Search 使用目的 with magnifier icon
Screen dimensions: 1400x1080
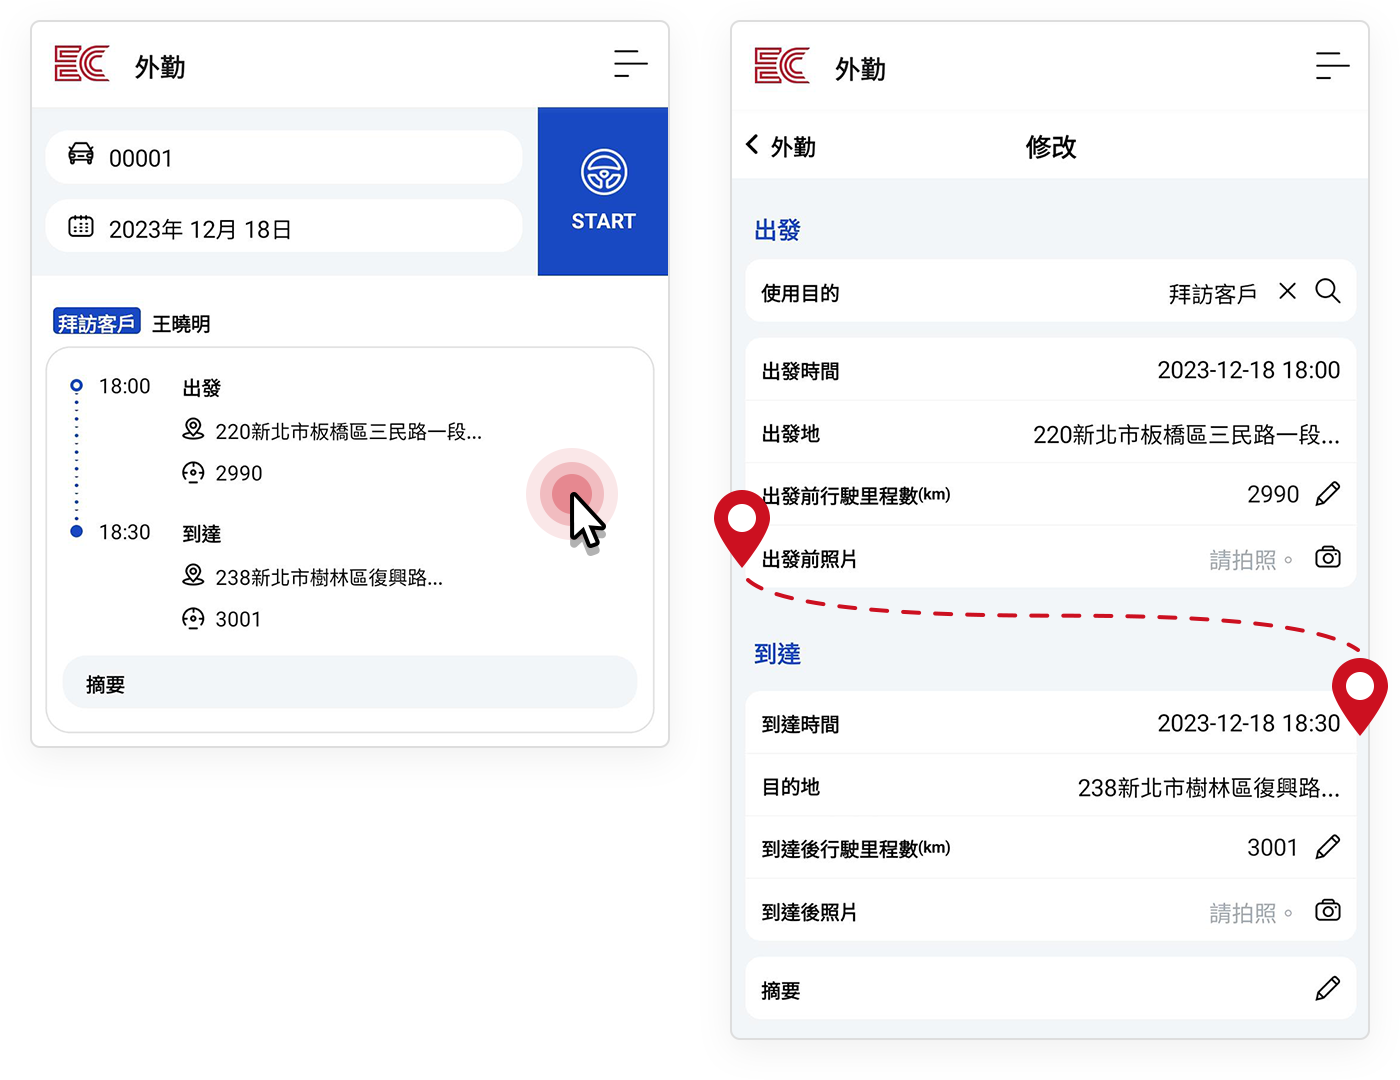(x=1327, y=291)
